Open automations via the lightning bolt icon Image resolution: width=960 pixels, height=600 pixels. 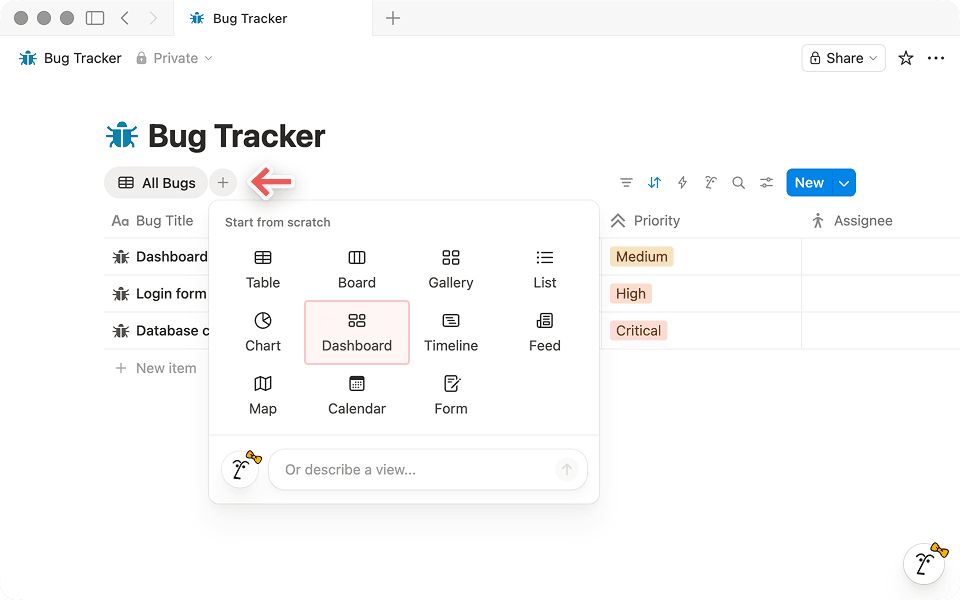[682, 182]
